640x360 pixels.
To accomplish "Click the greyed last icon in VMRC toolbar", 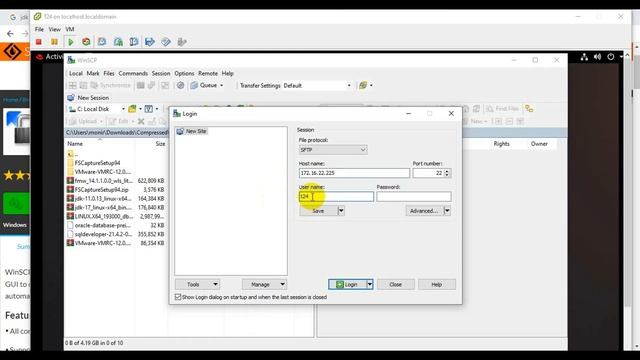I will pyautogui.click(x=182, y=42).
